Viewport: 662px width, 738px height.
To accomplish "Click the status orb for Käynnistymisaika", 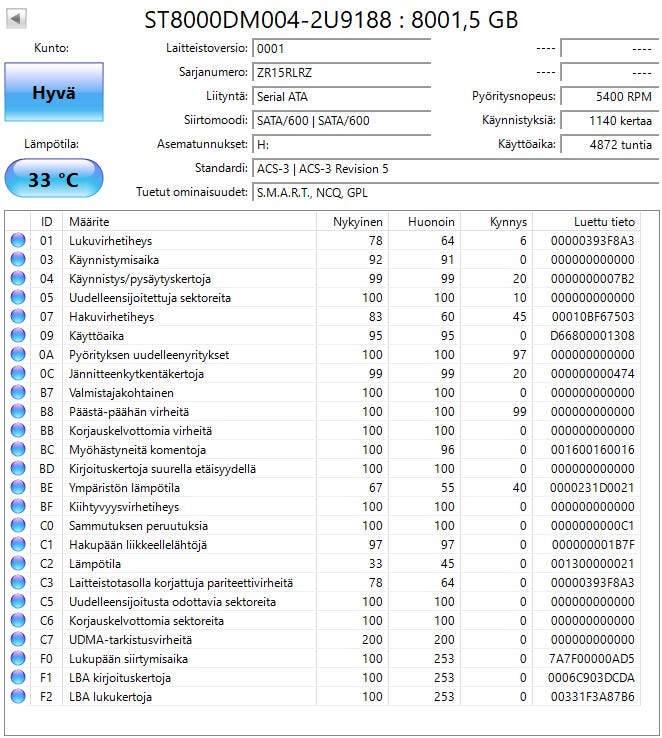I will point(18,260).
